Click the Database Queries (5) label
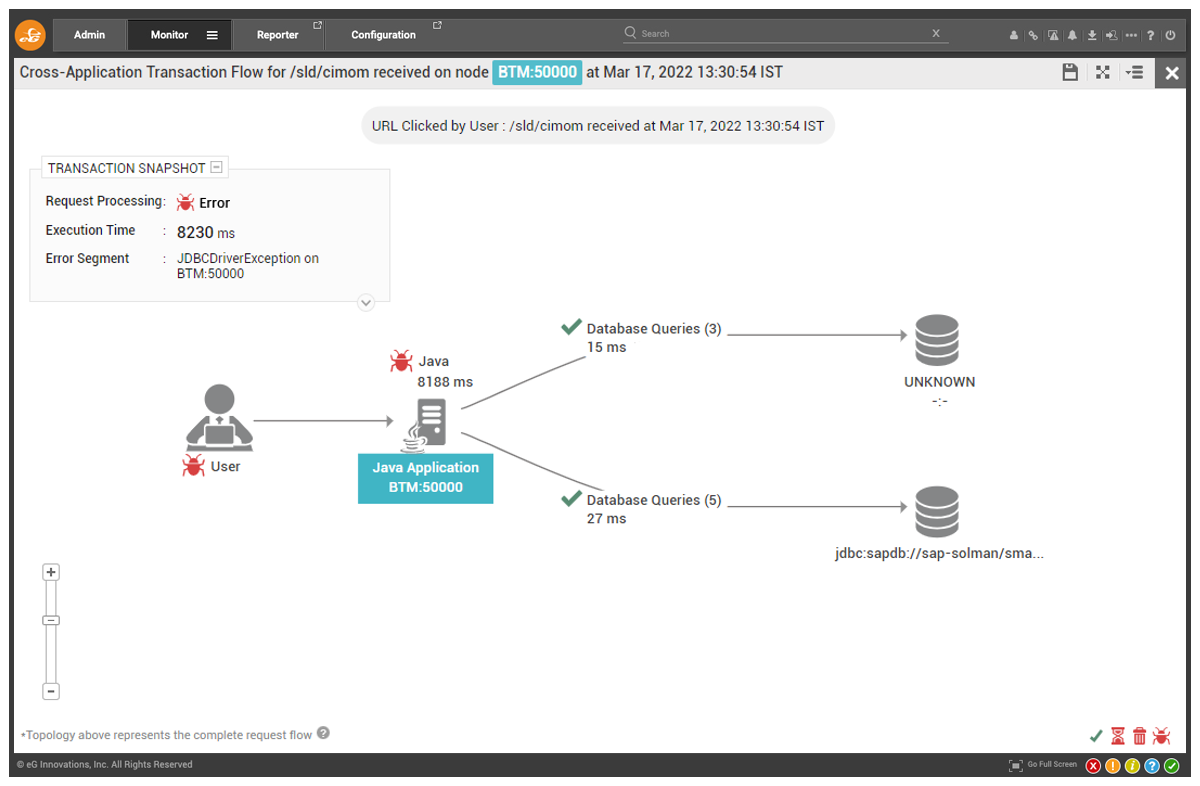The height and width of the screenshot is (786, 1200). point(654,500)
